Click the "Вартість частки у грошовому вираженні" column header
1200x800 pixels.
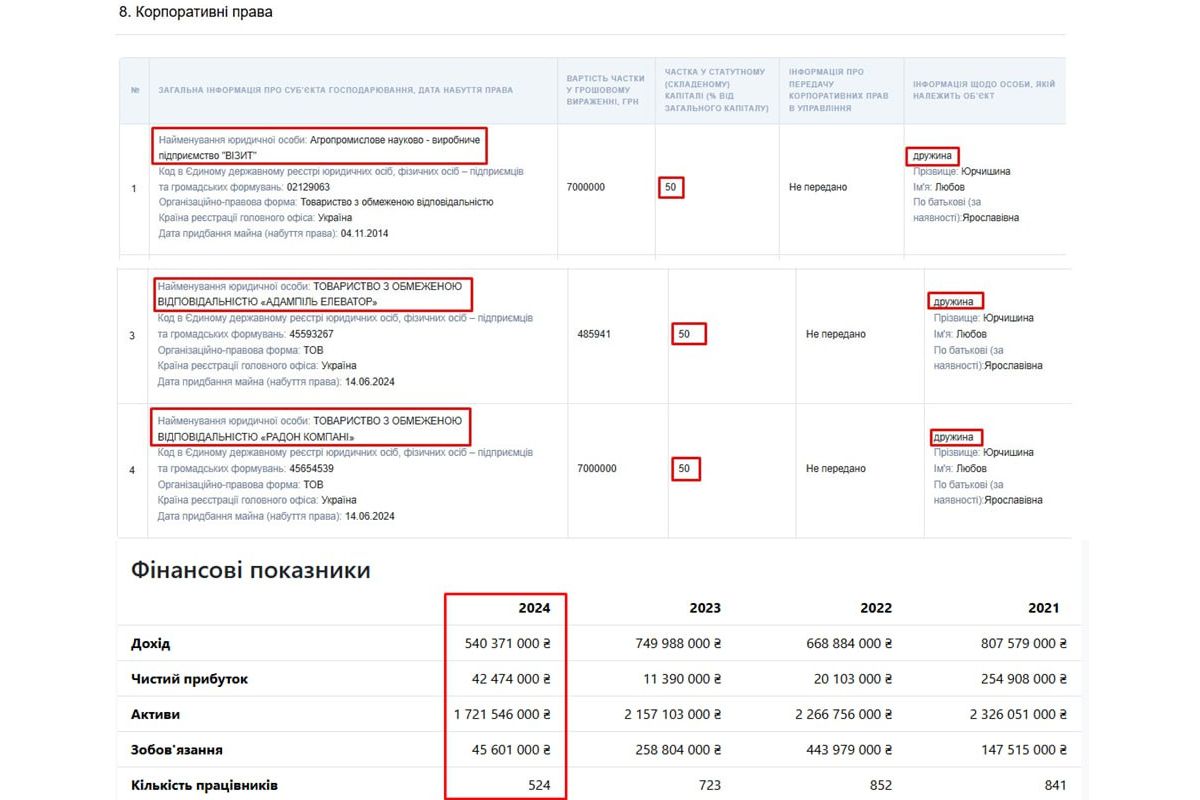point(605,90)
